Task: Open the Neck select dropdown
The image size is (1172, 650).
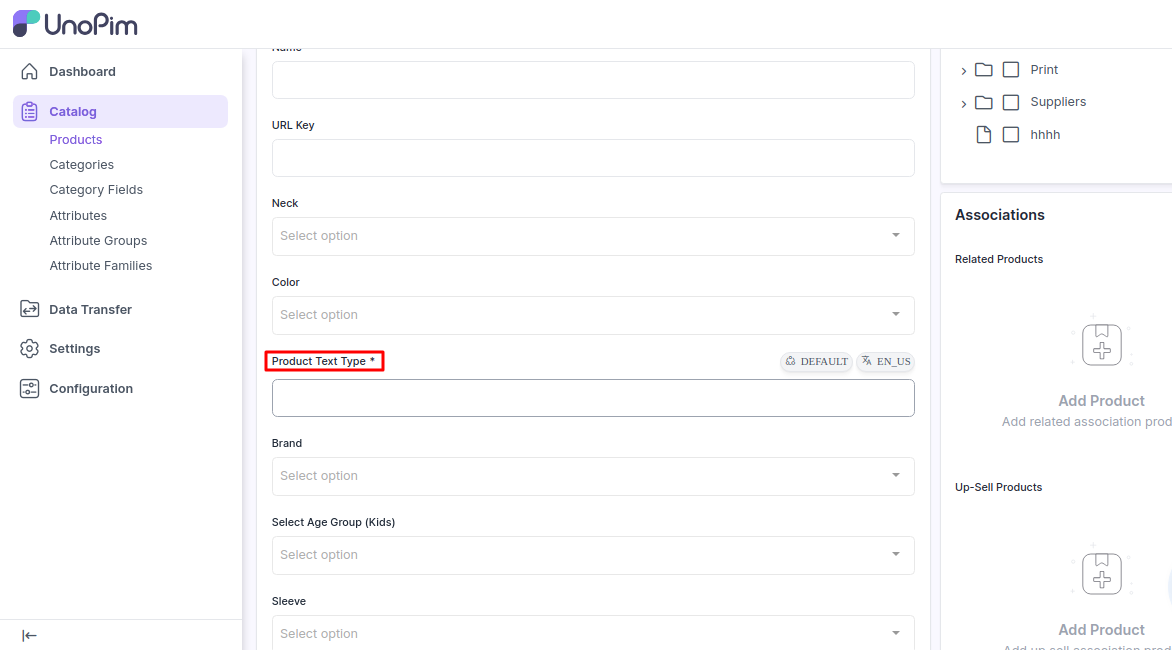Action: (x=593, y=236)
